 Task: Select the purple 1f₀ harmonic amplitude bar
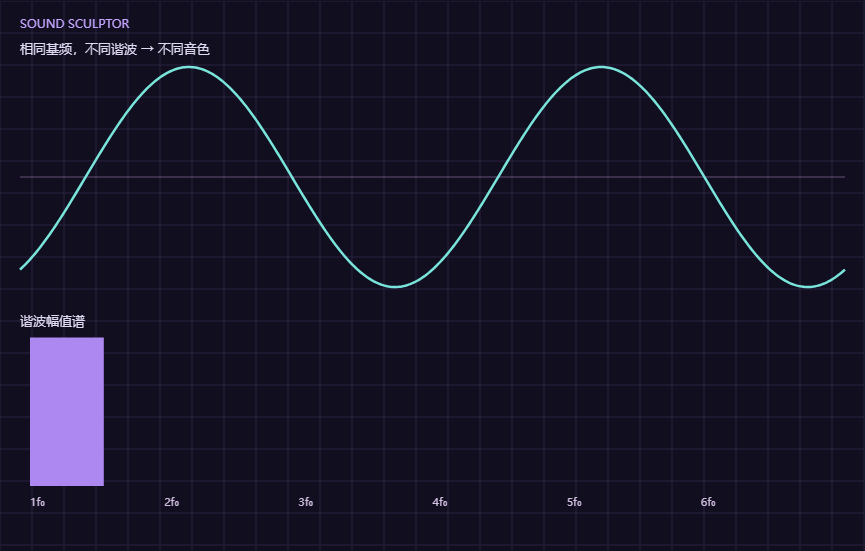coord(67,411)
